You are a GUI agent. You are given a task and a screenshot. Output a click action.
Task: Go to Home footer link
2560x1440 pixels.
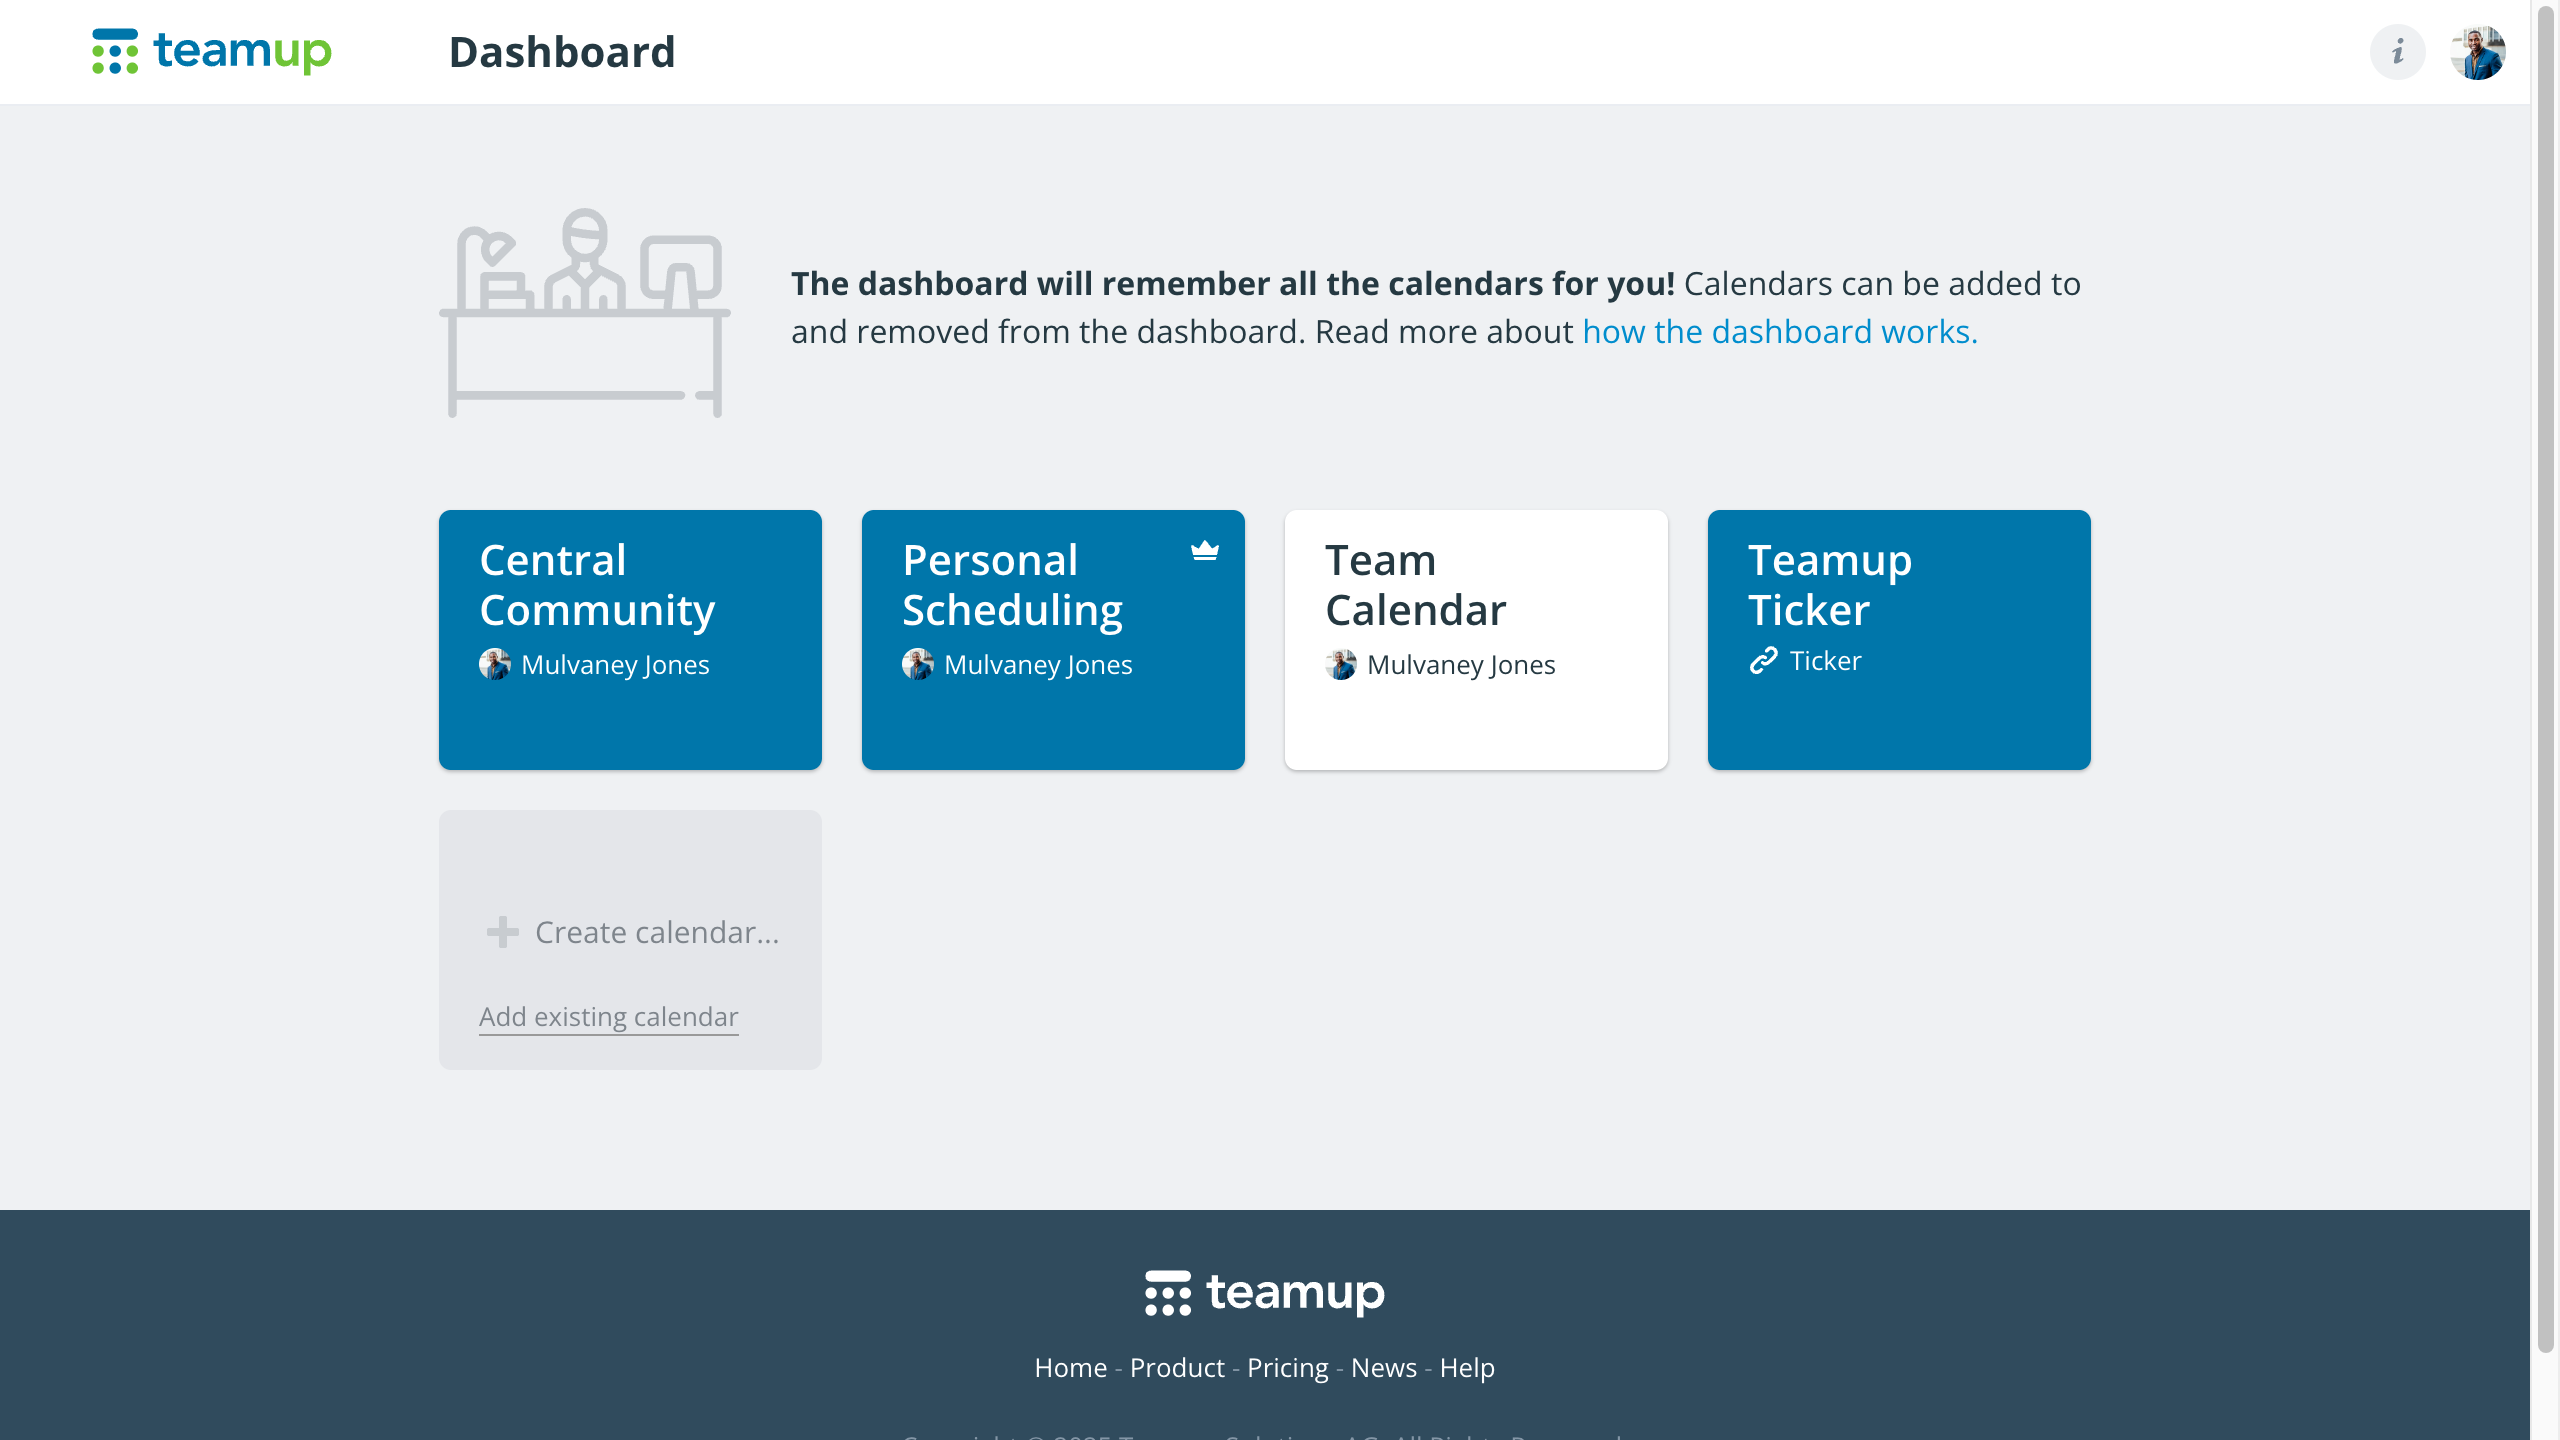click(x=1070, y=1367)
